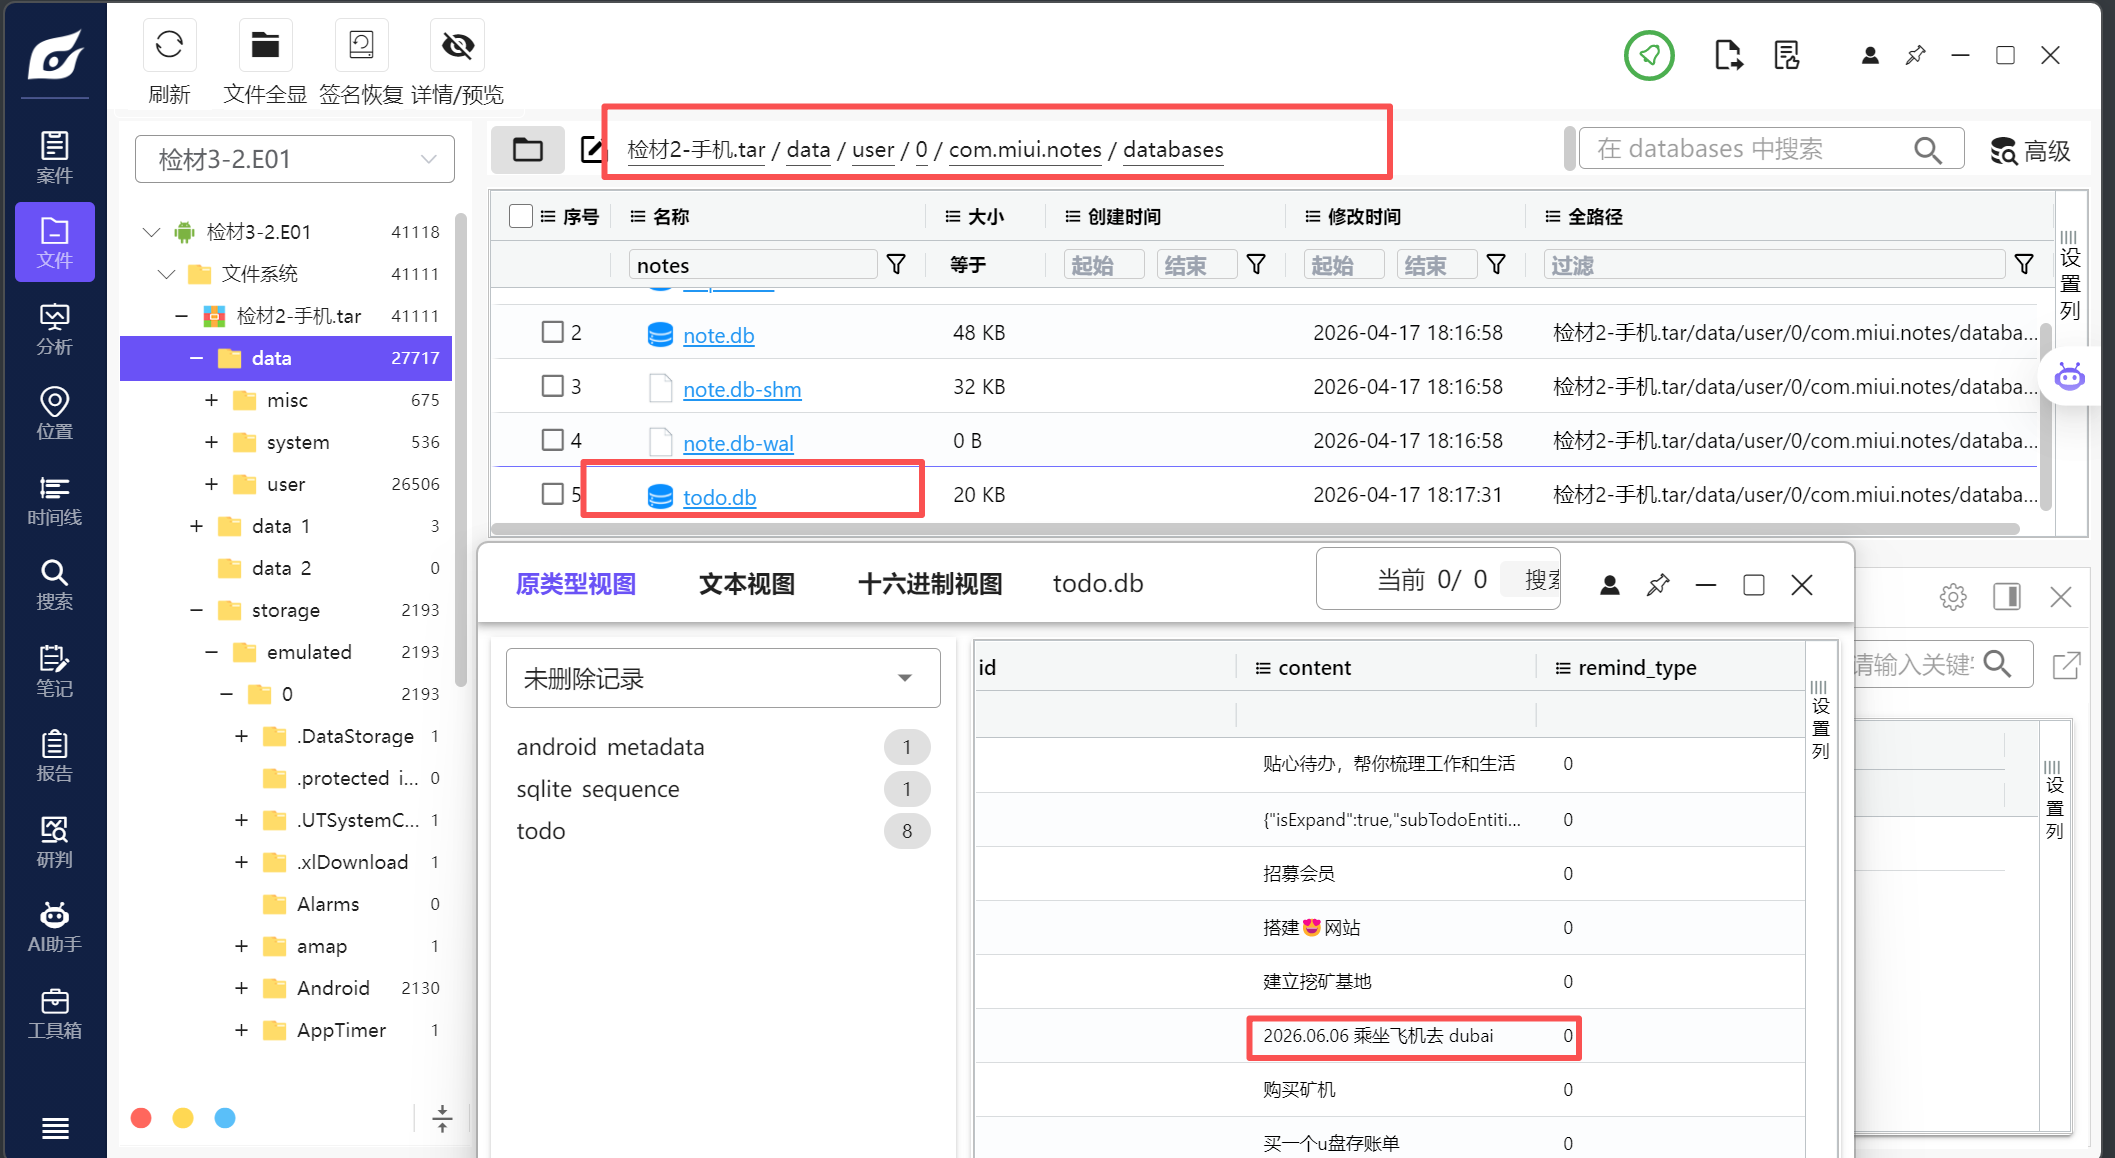Open the 文件 sidebar section
The width and height of the screenshot is (2115, 1158).
[x=54, y=242]
